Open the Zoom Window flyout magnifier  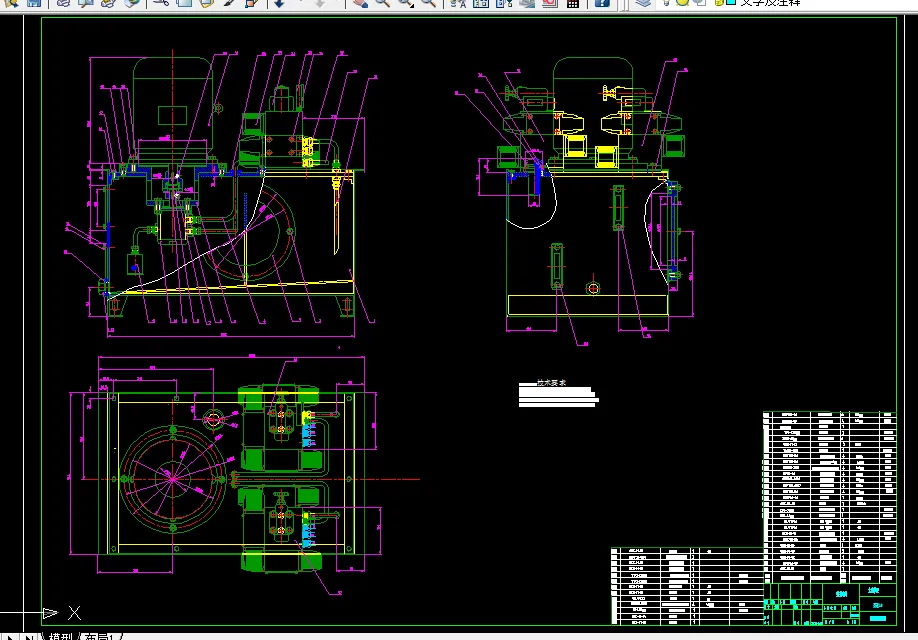tap(406, 3)
